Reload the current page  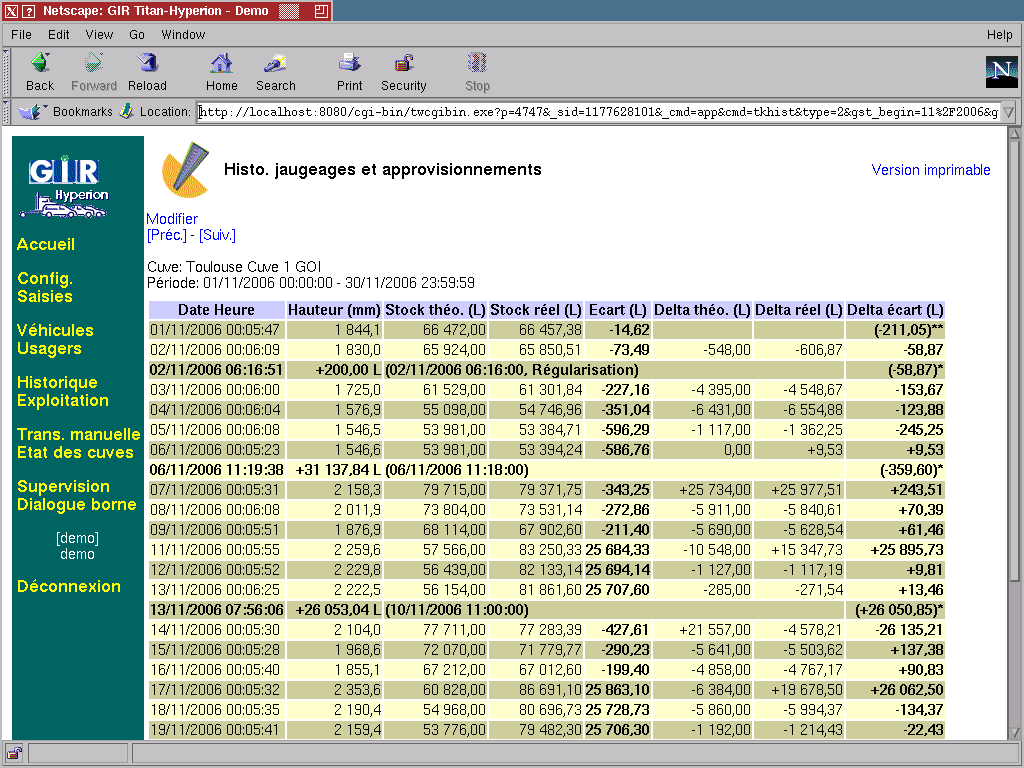[148, 63]
